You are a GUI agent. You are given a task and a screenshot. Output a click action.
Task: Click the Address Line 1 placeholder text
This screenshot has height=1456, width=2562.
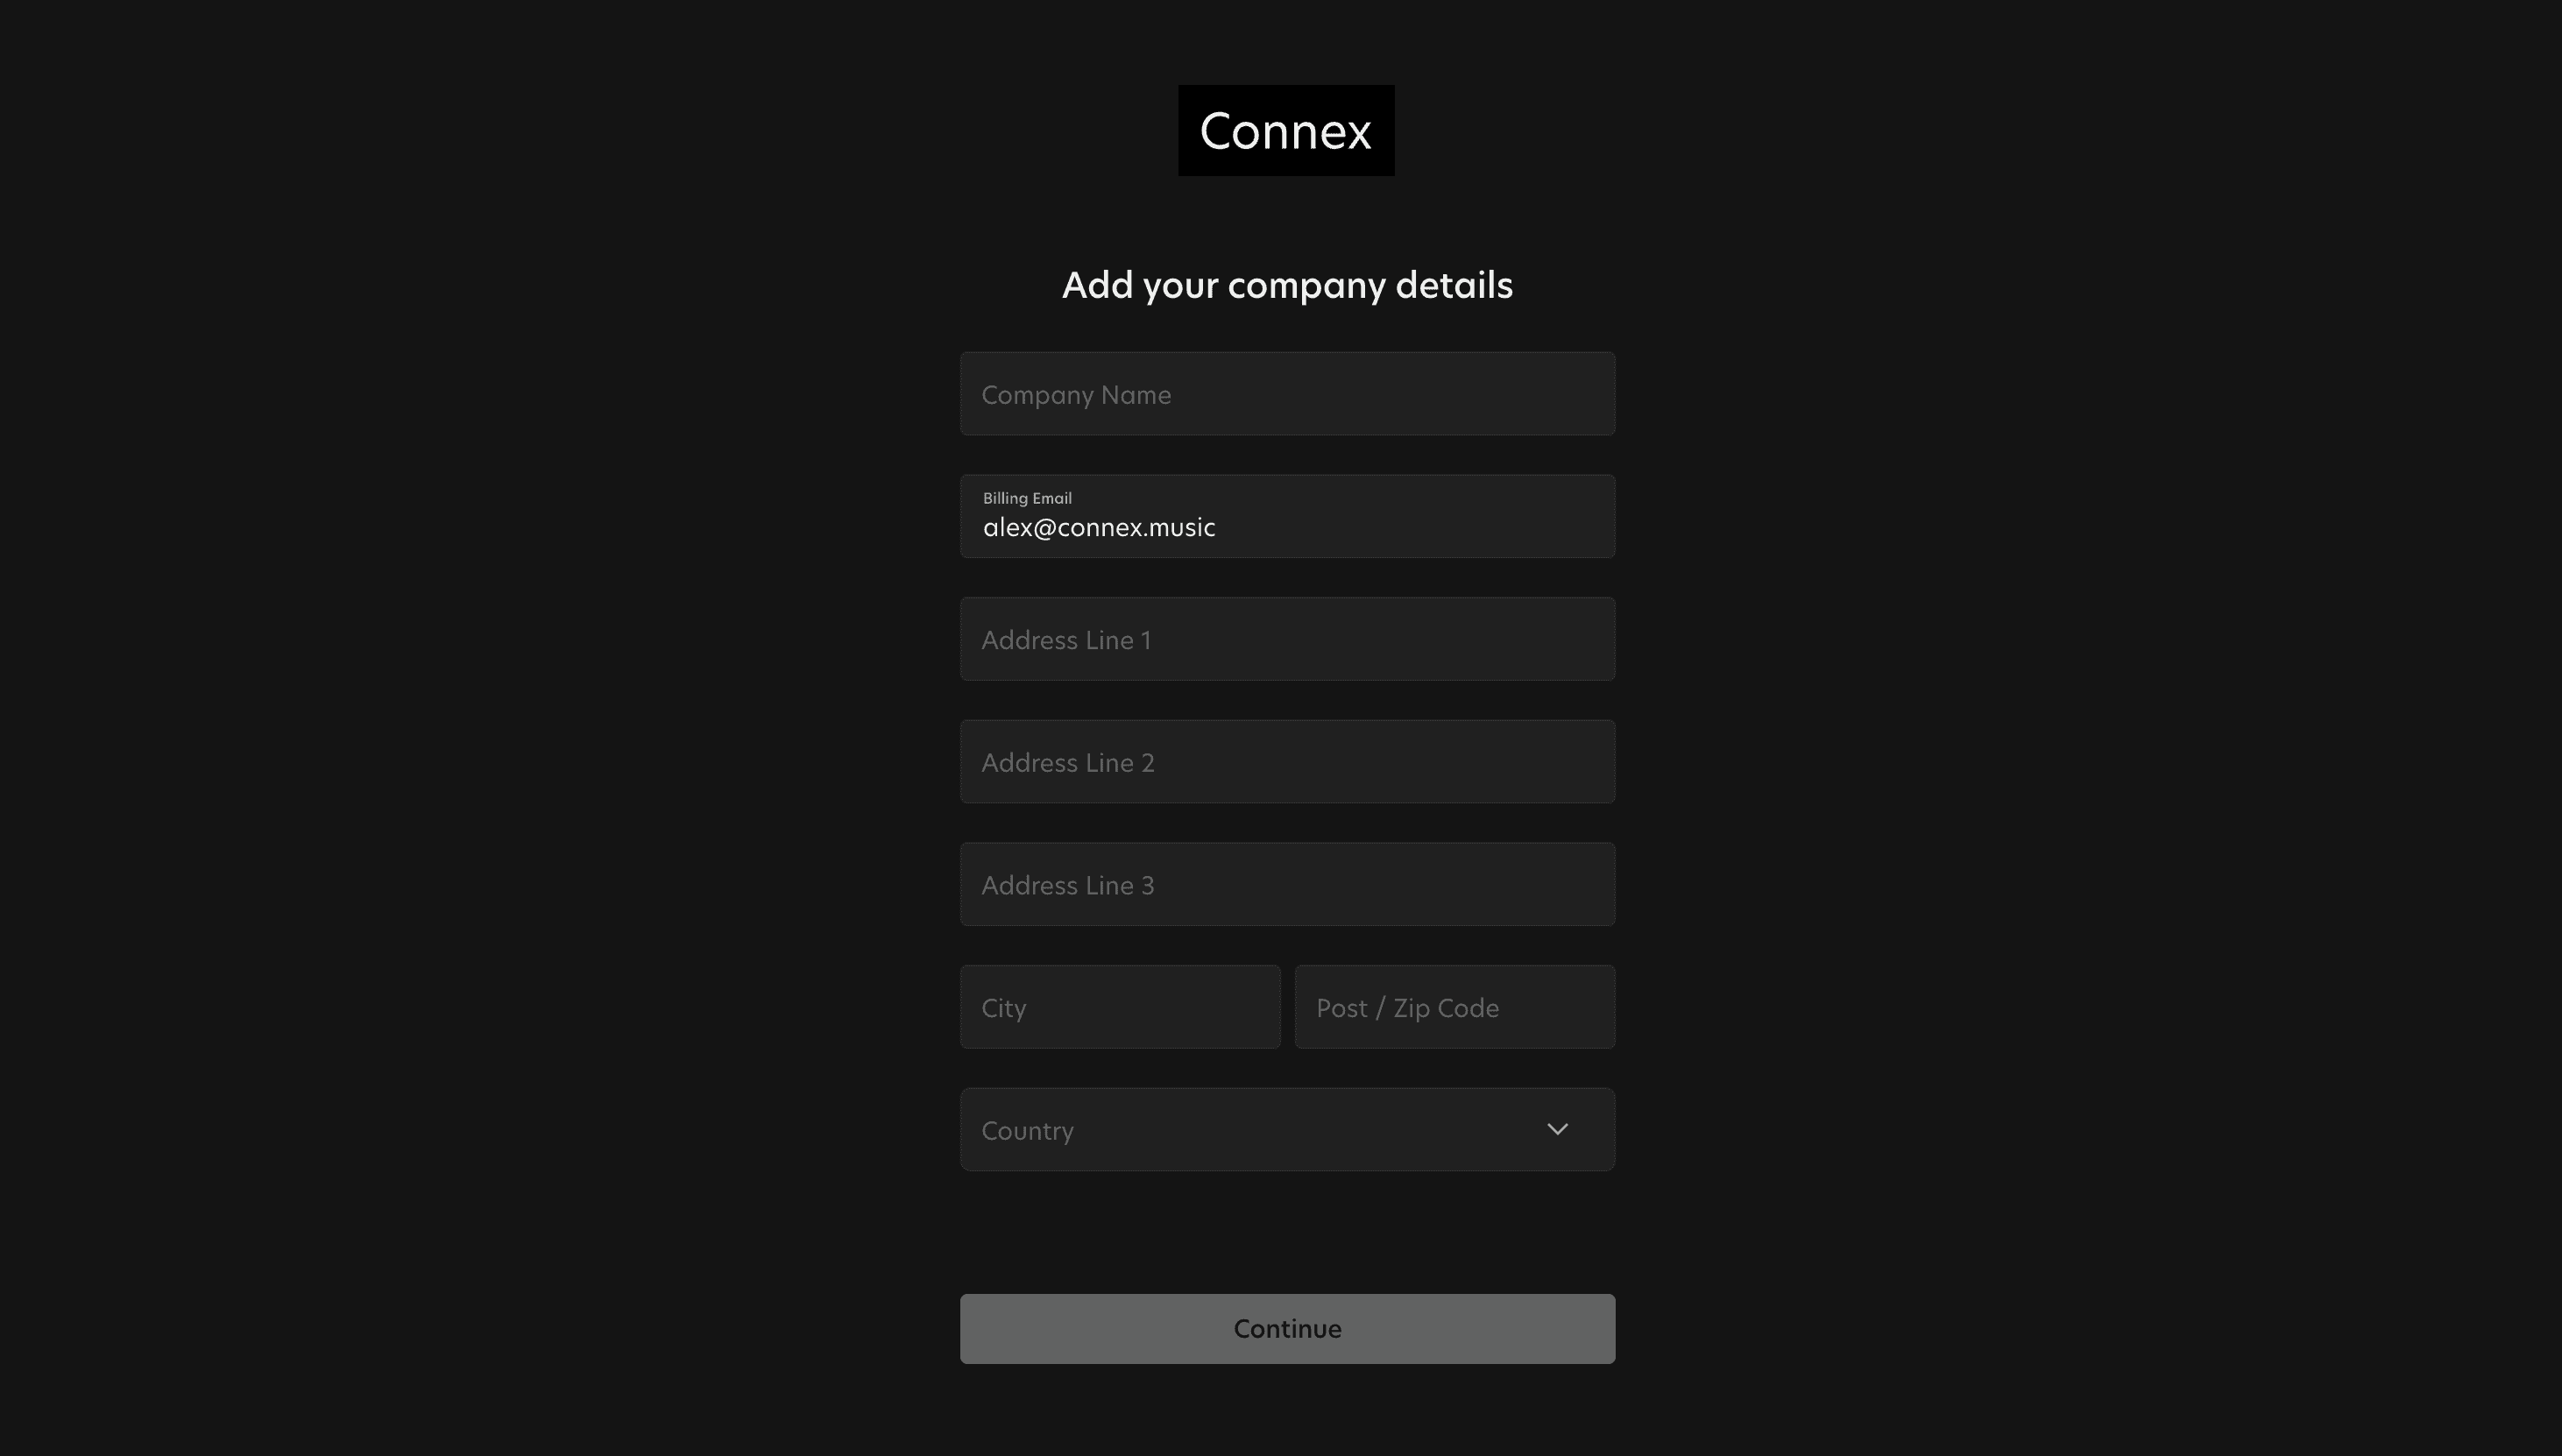point(1065,640)
